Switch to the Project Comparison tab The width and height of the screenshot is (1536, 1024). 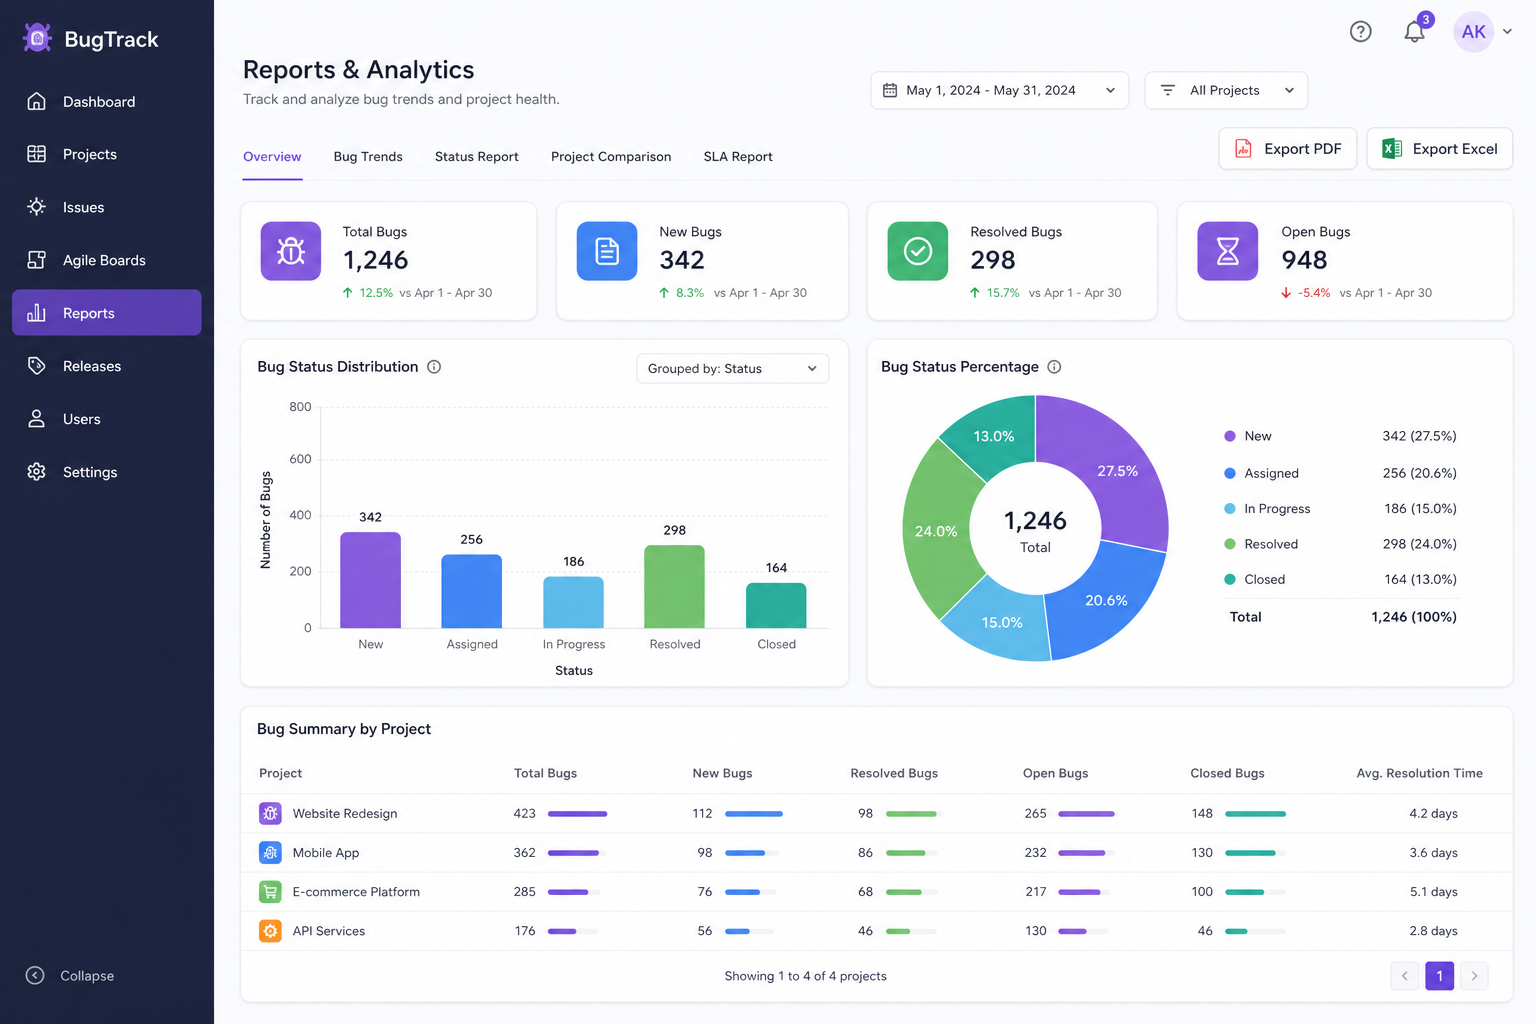(x=611, y=157)
